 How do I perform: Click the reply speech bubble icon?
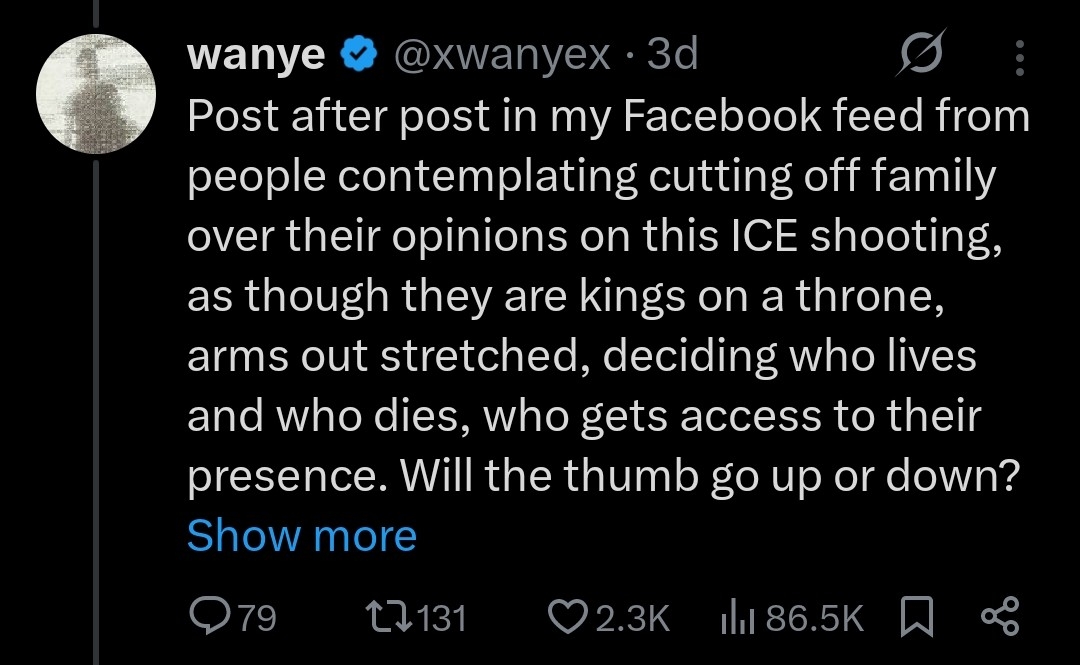210,617
